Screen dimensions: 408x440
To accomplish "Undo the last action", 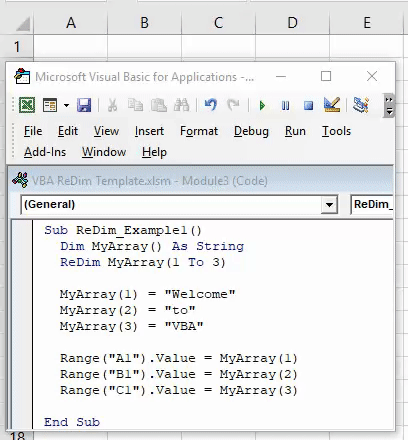I will coord(211,105).
